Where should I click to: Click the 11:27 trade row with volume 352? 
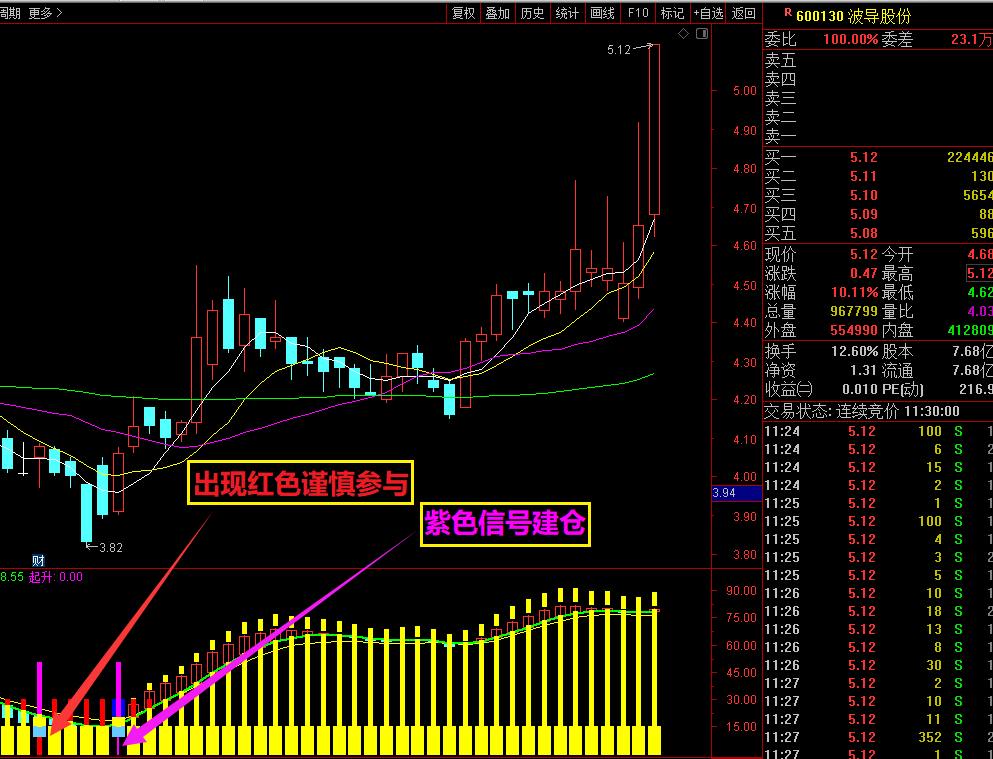878,737
